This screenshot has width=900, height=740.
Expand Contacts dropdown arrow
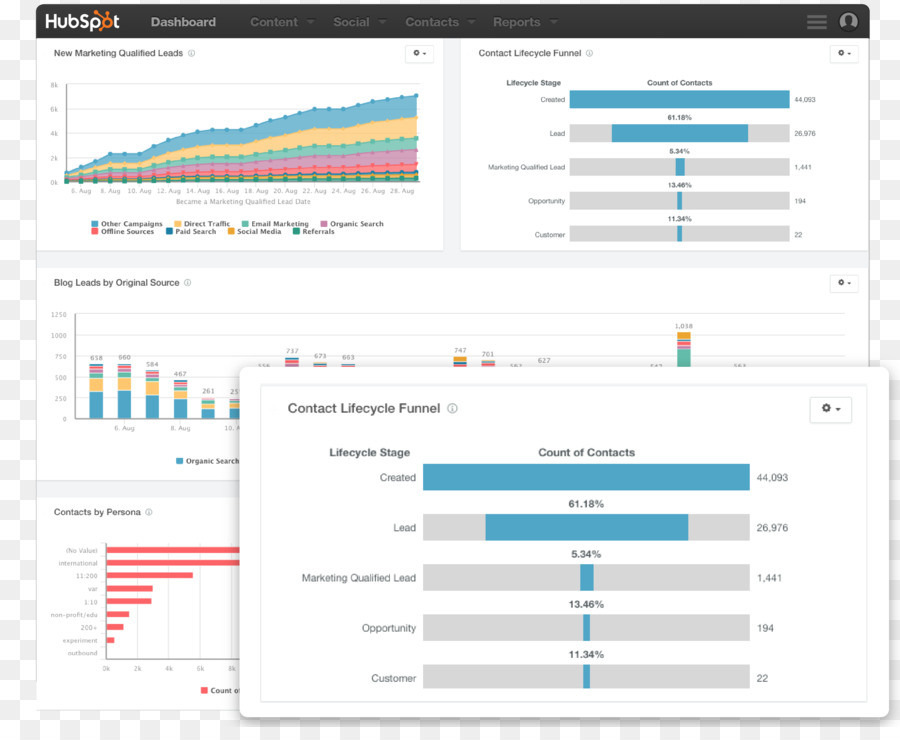click(471, 22)
